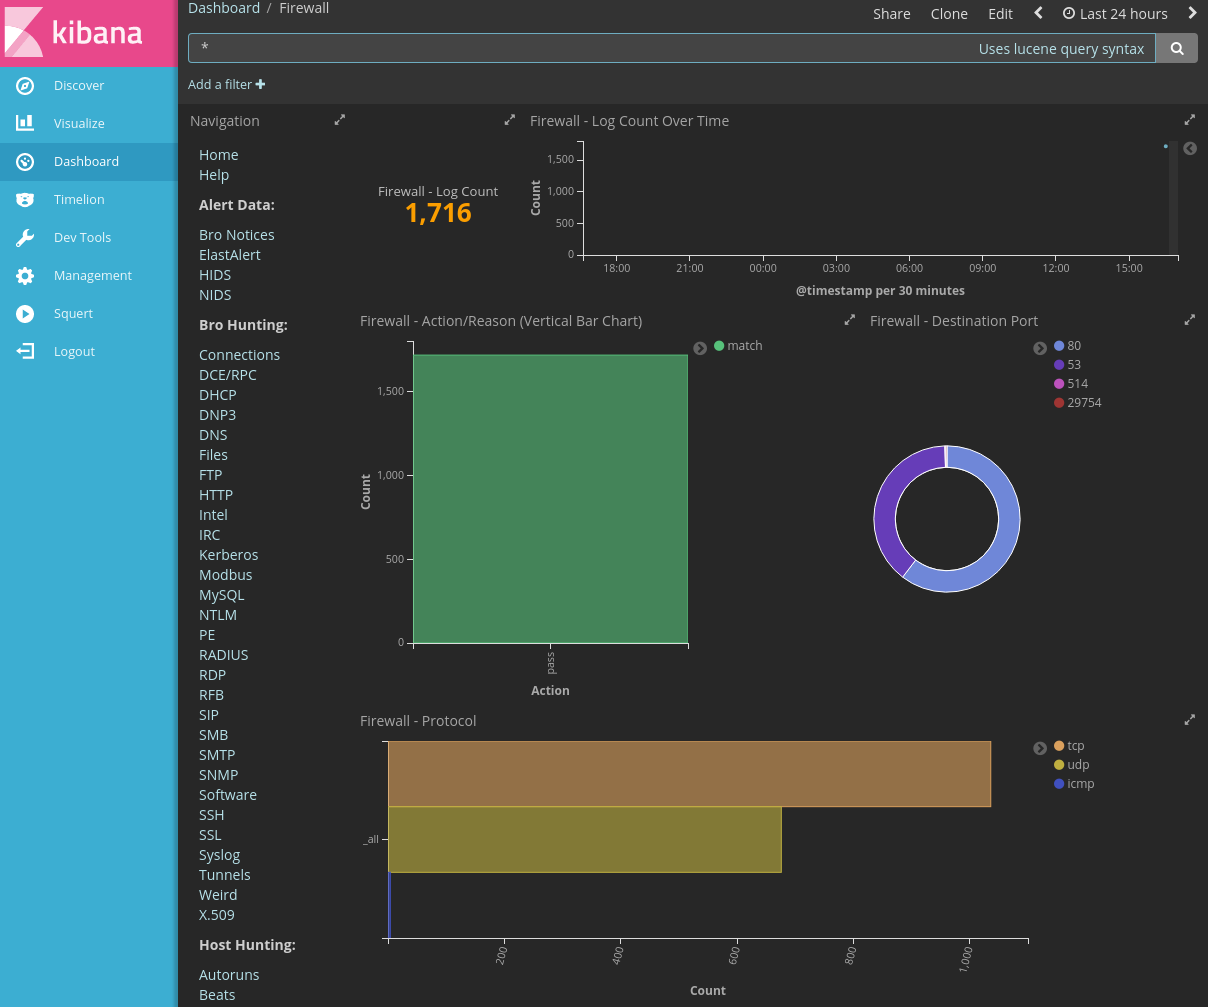The width and height of the screenshot is (1208, 1007).
Task: Select Dashboard in the breadcrumb trail
Action: coord(224,8)
